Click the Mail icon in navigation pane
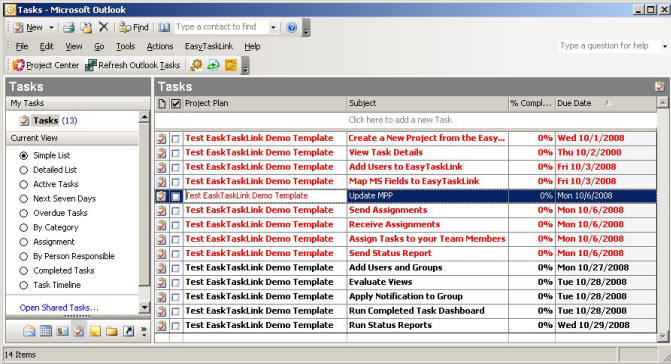Screen dimensions: 671x364 [29, 331]
